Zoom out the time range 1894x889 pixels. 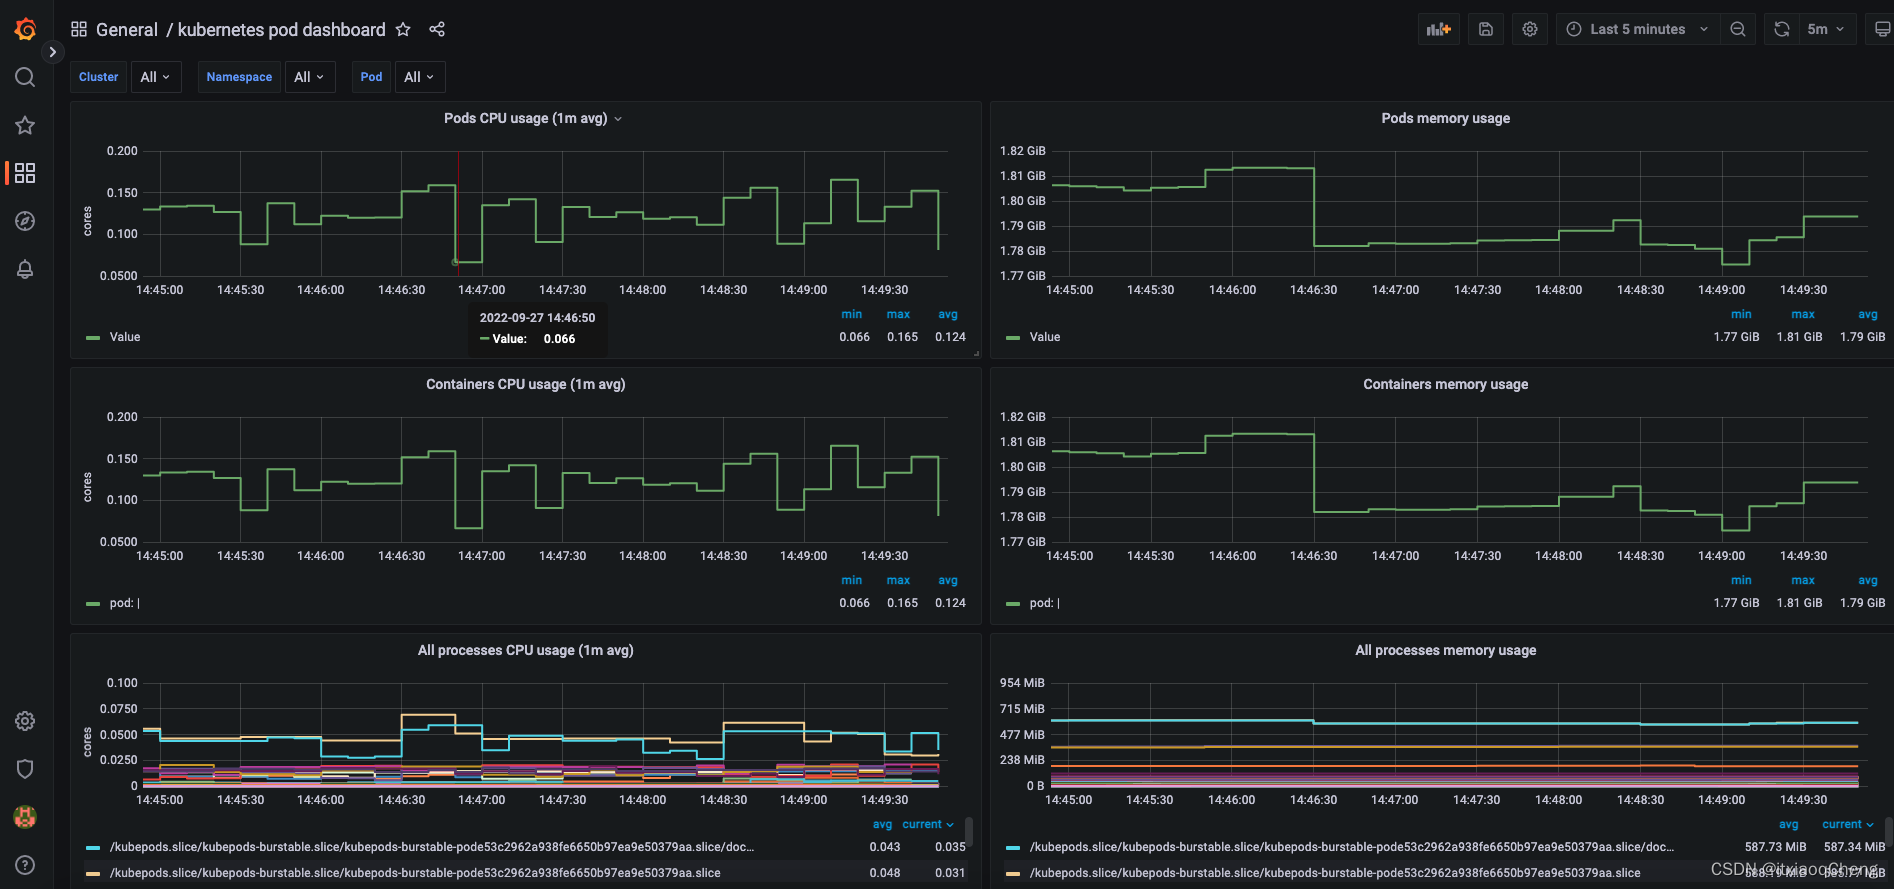1738,29
